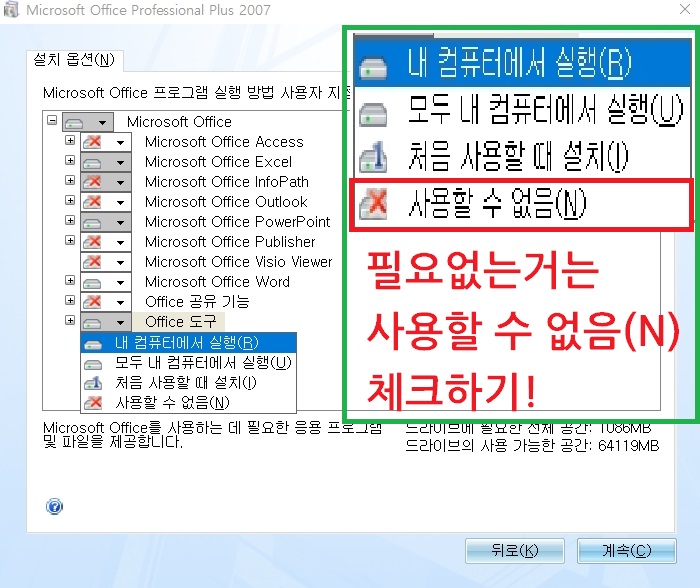Click the 64119MB available space text

tap(628, 446)
